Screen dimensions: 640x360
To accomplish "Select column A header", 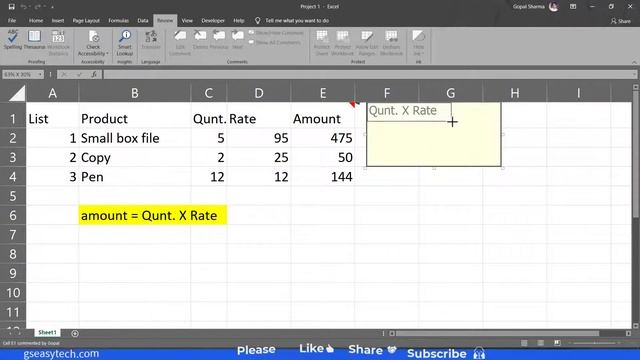I will coord(52,93).
